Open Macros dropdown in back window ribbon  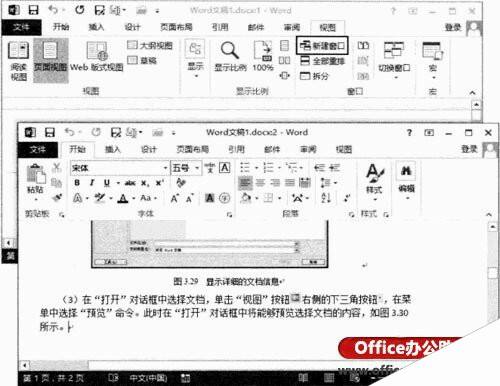coord(432,60)
